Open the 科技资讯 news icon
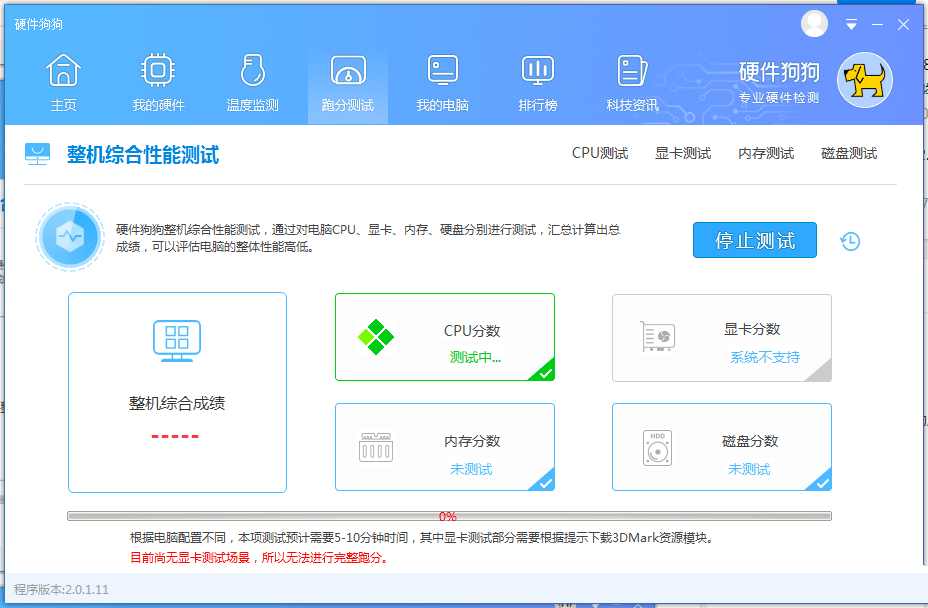 tap(632, 70)
